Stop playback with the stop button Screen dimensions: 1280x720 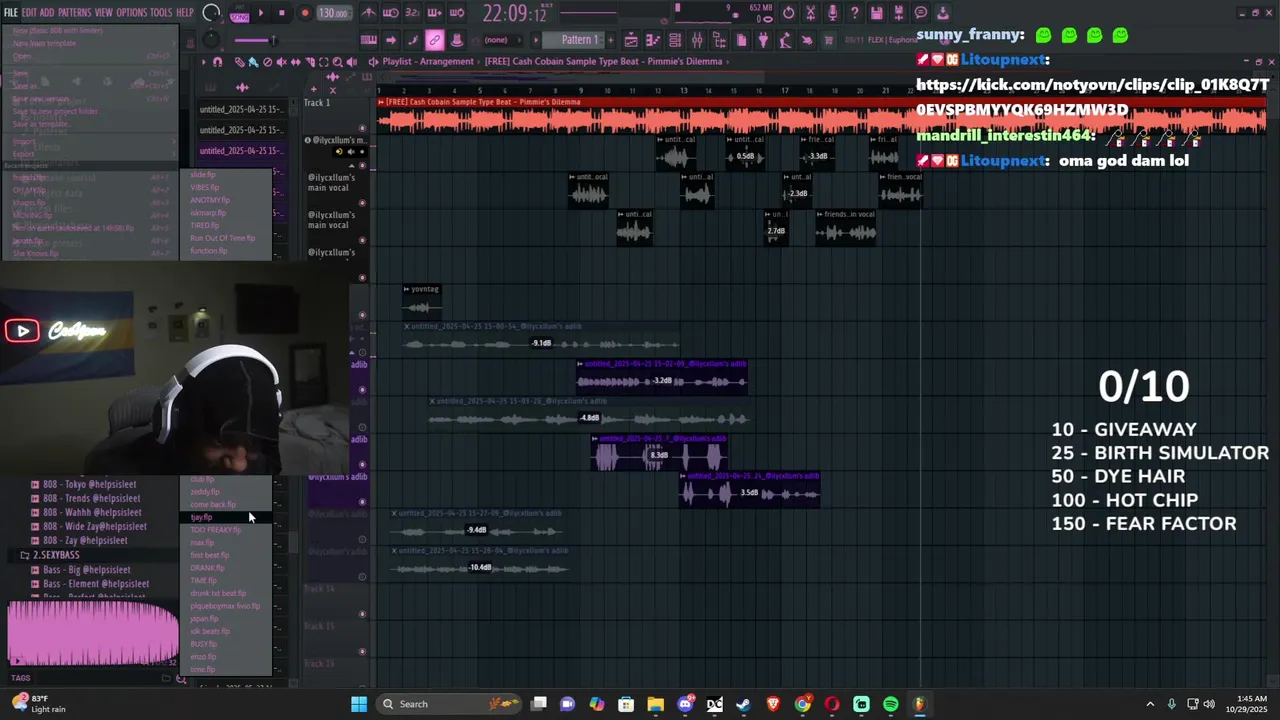tap(282, 14)
